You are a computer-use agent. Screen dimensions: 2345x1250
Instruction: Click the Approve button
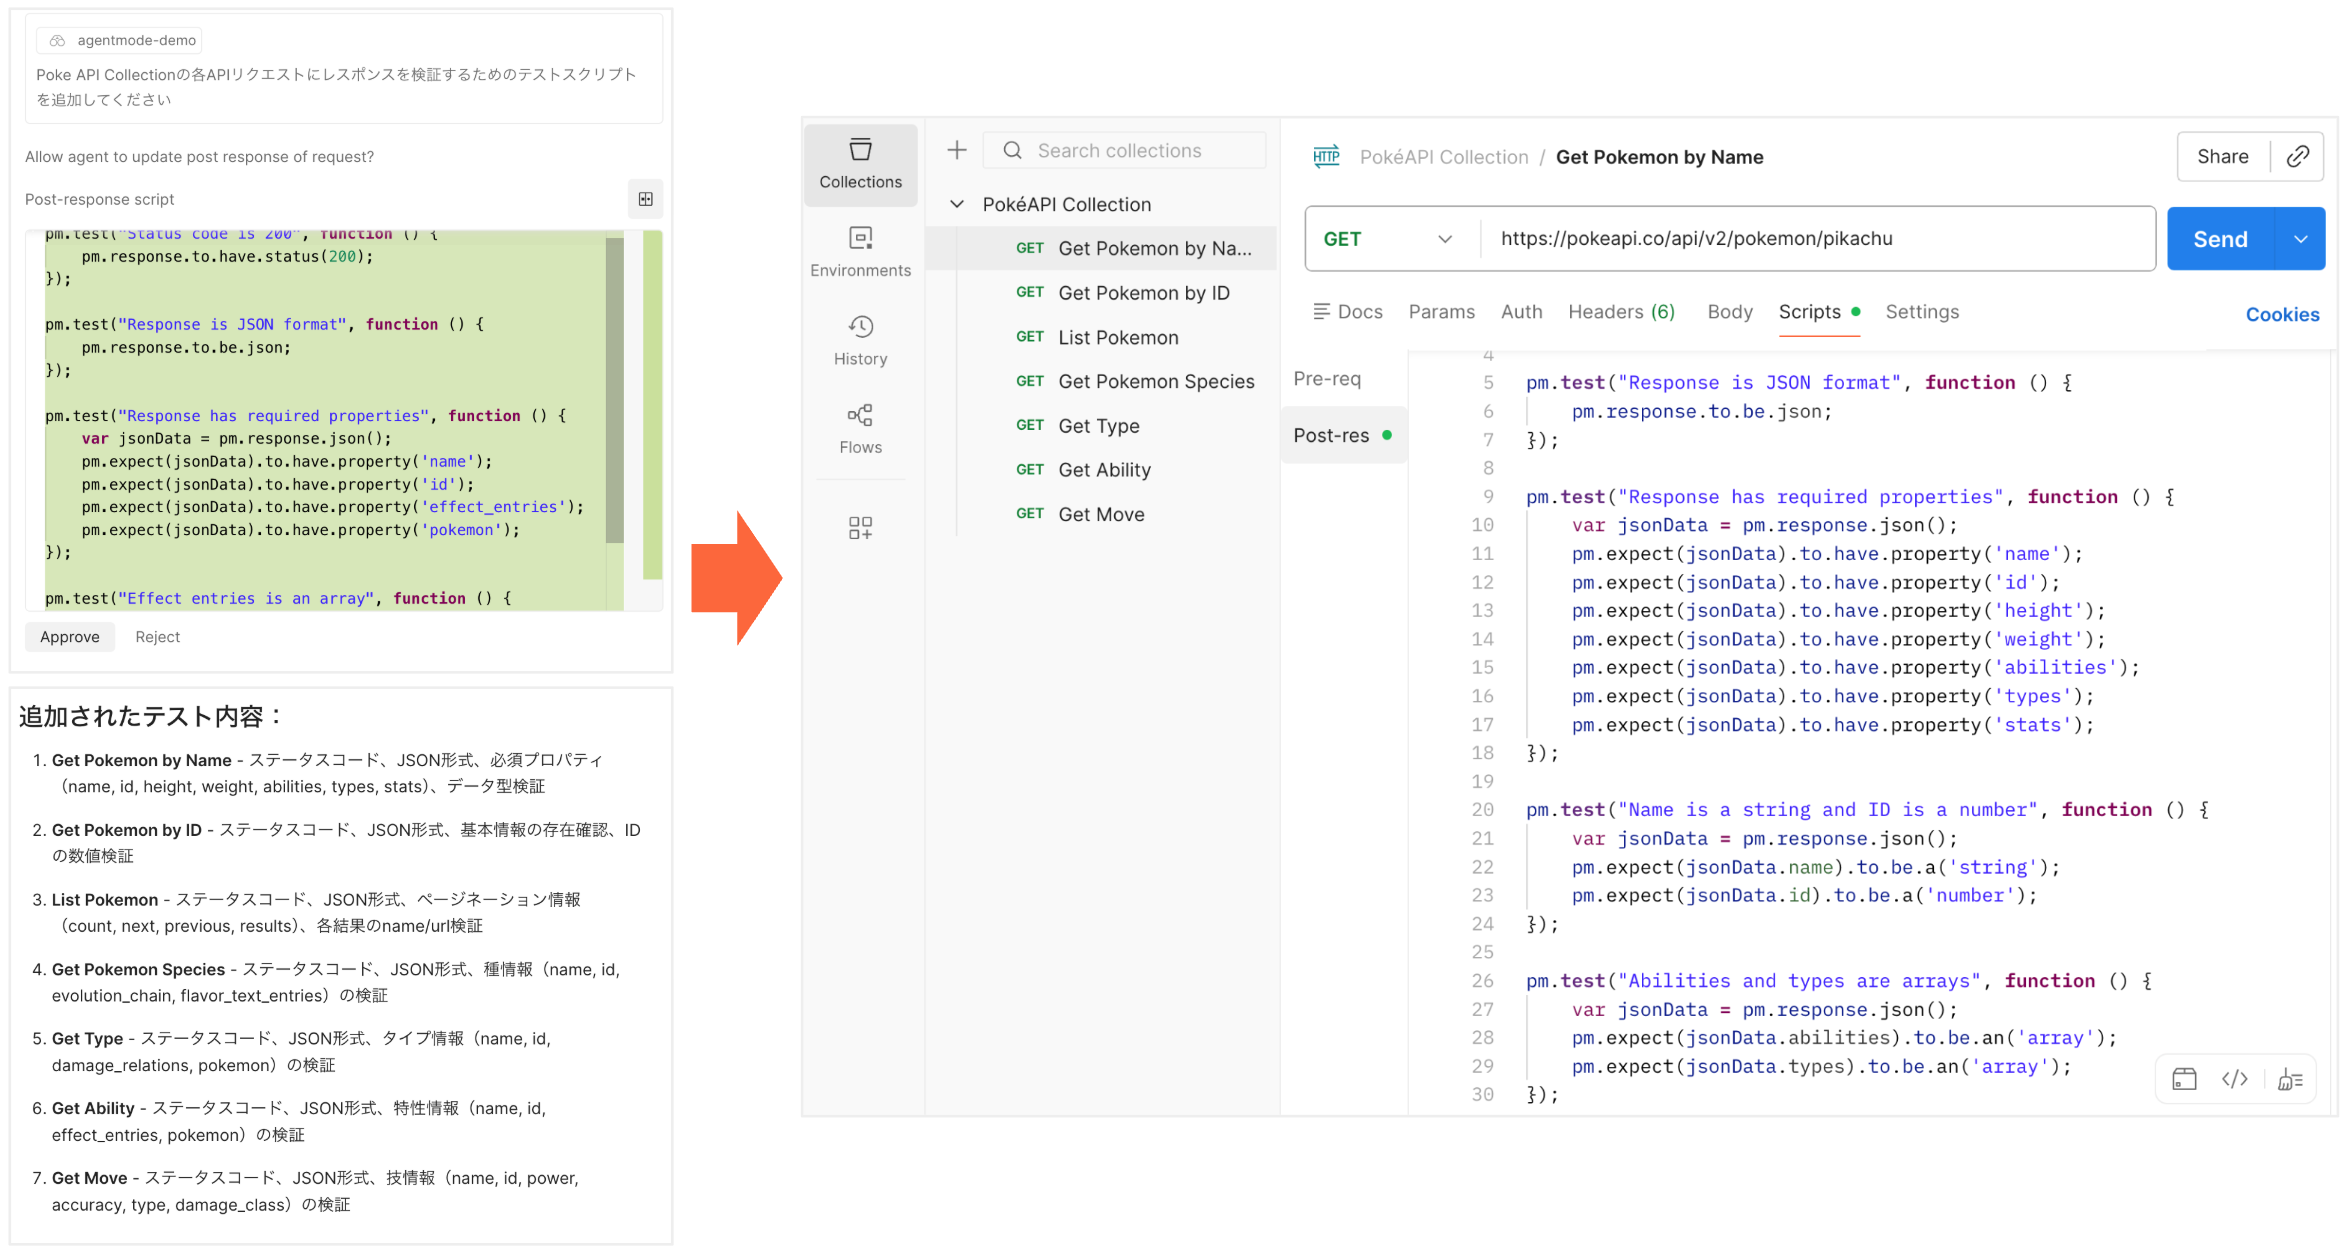pos(70,637)
